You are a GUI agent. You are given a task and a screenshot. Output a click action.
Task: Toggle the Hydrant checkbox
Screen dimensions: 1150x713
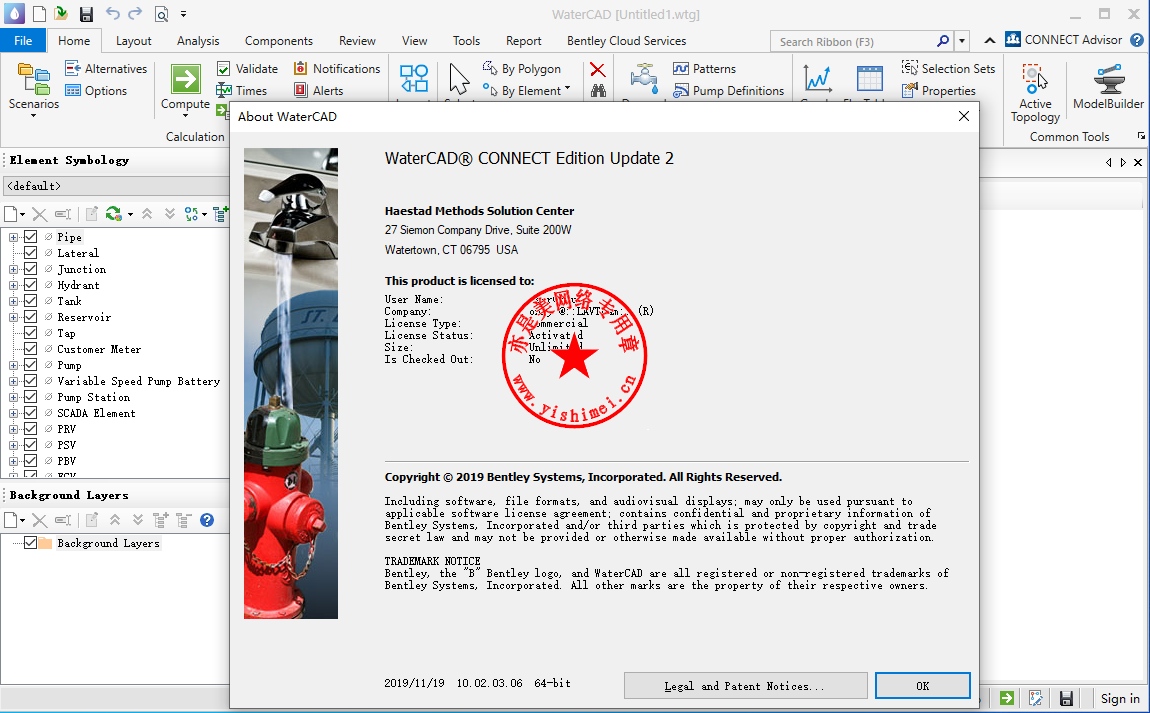point(30,285)
